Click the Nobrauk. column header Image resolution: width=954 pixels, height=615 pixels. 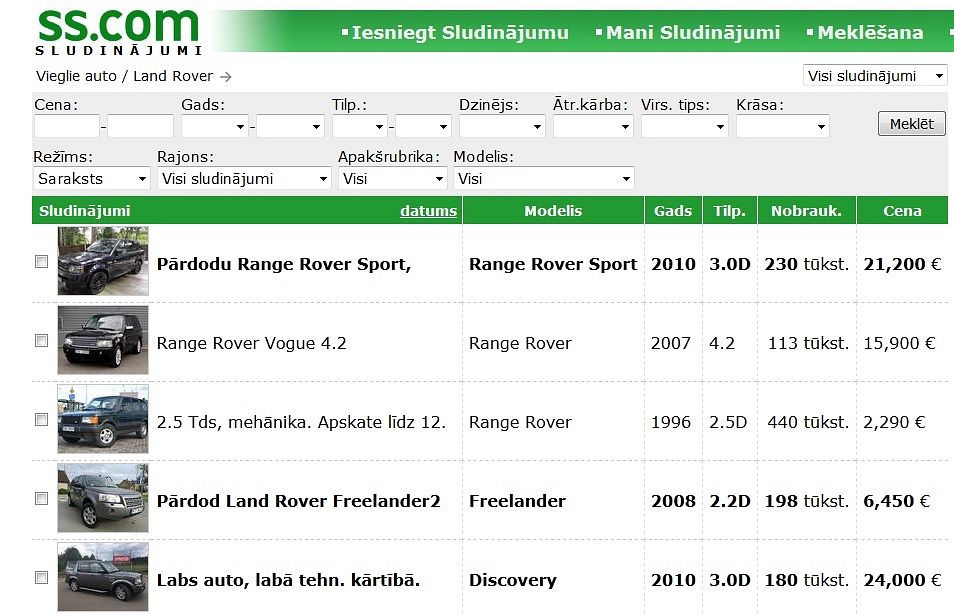coord(806,210)
